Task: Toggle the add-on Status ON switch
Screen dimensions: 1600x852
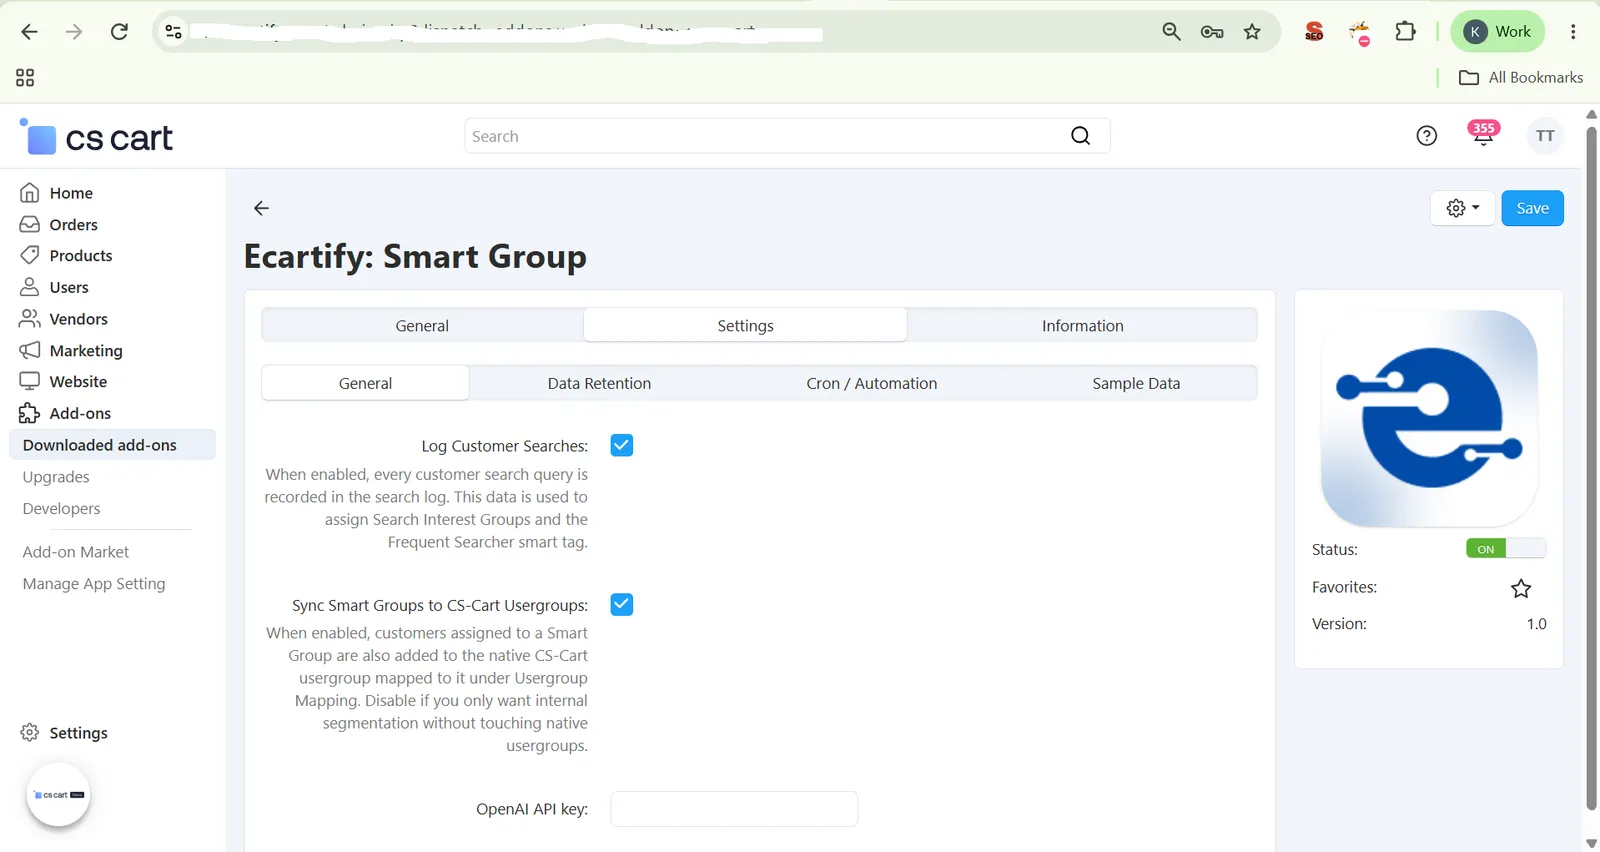Action: click(x=1506, y=549)
